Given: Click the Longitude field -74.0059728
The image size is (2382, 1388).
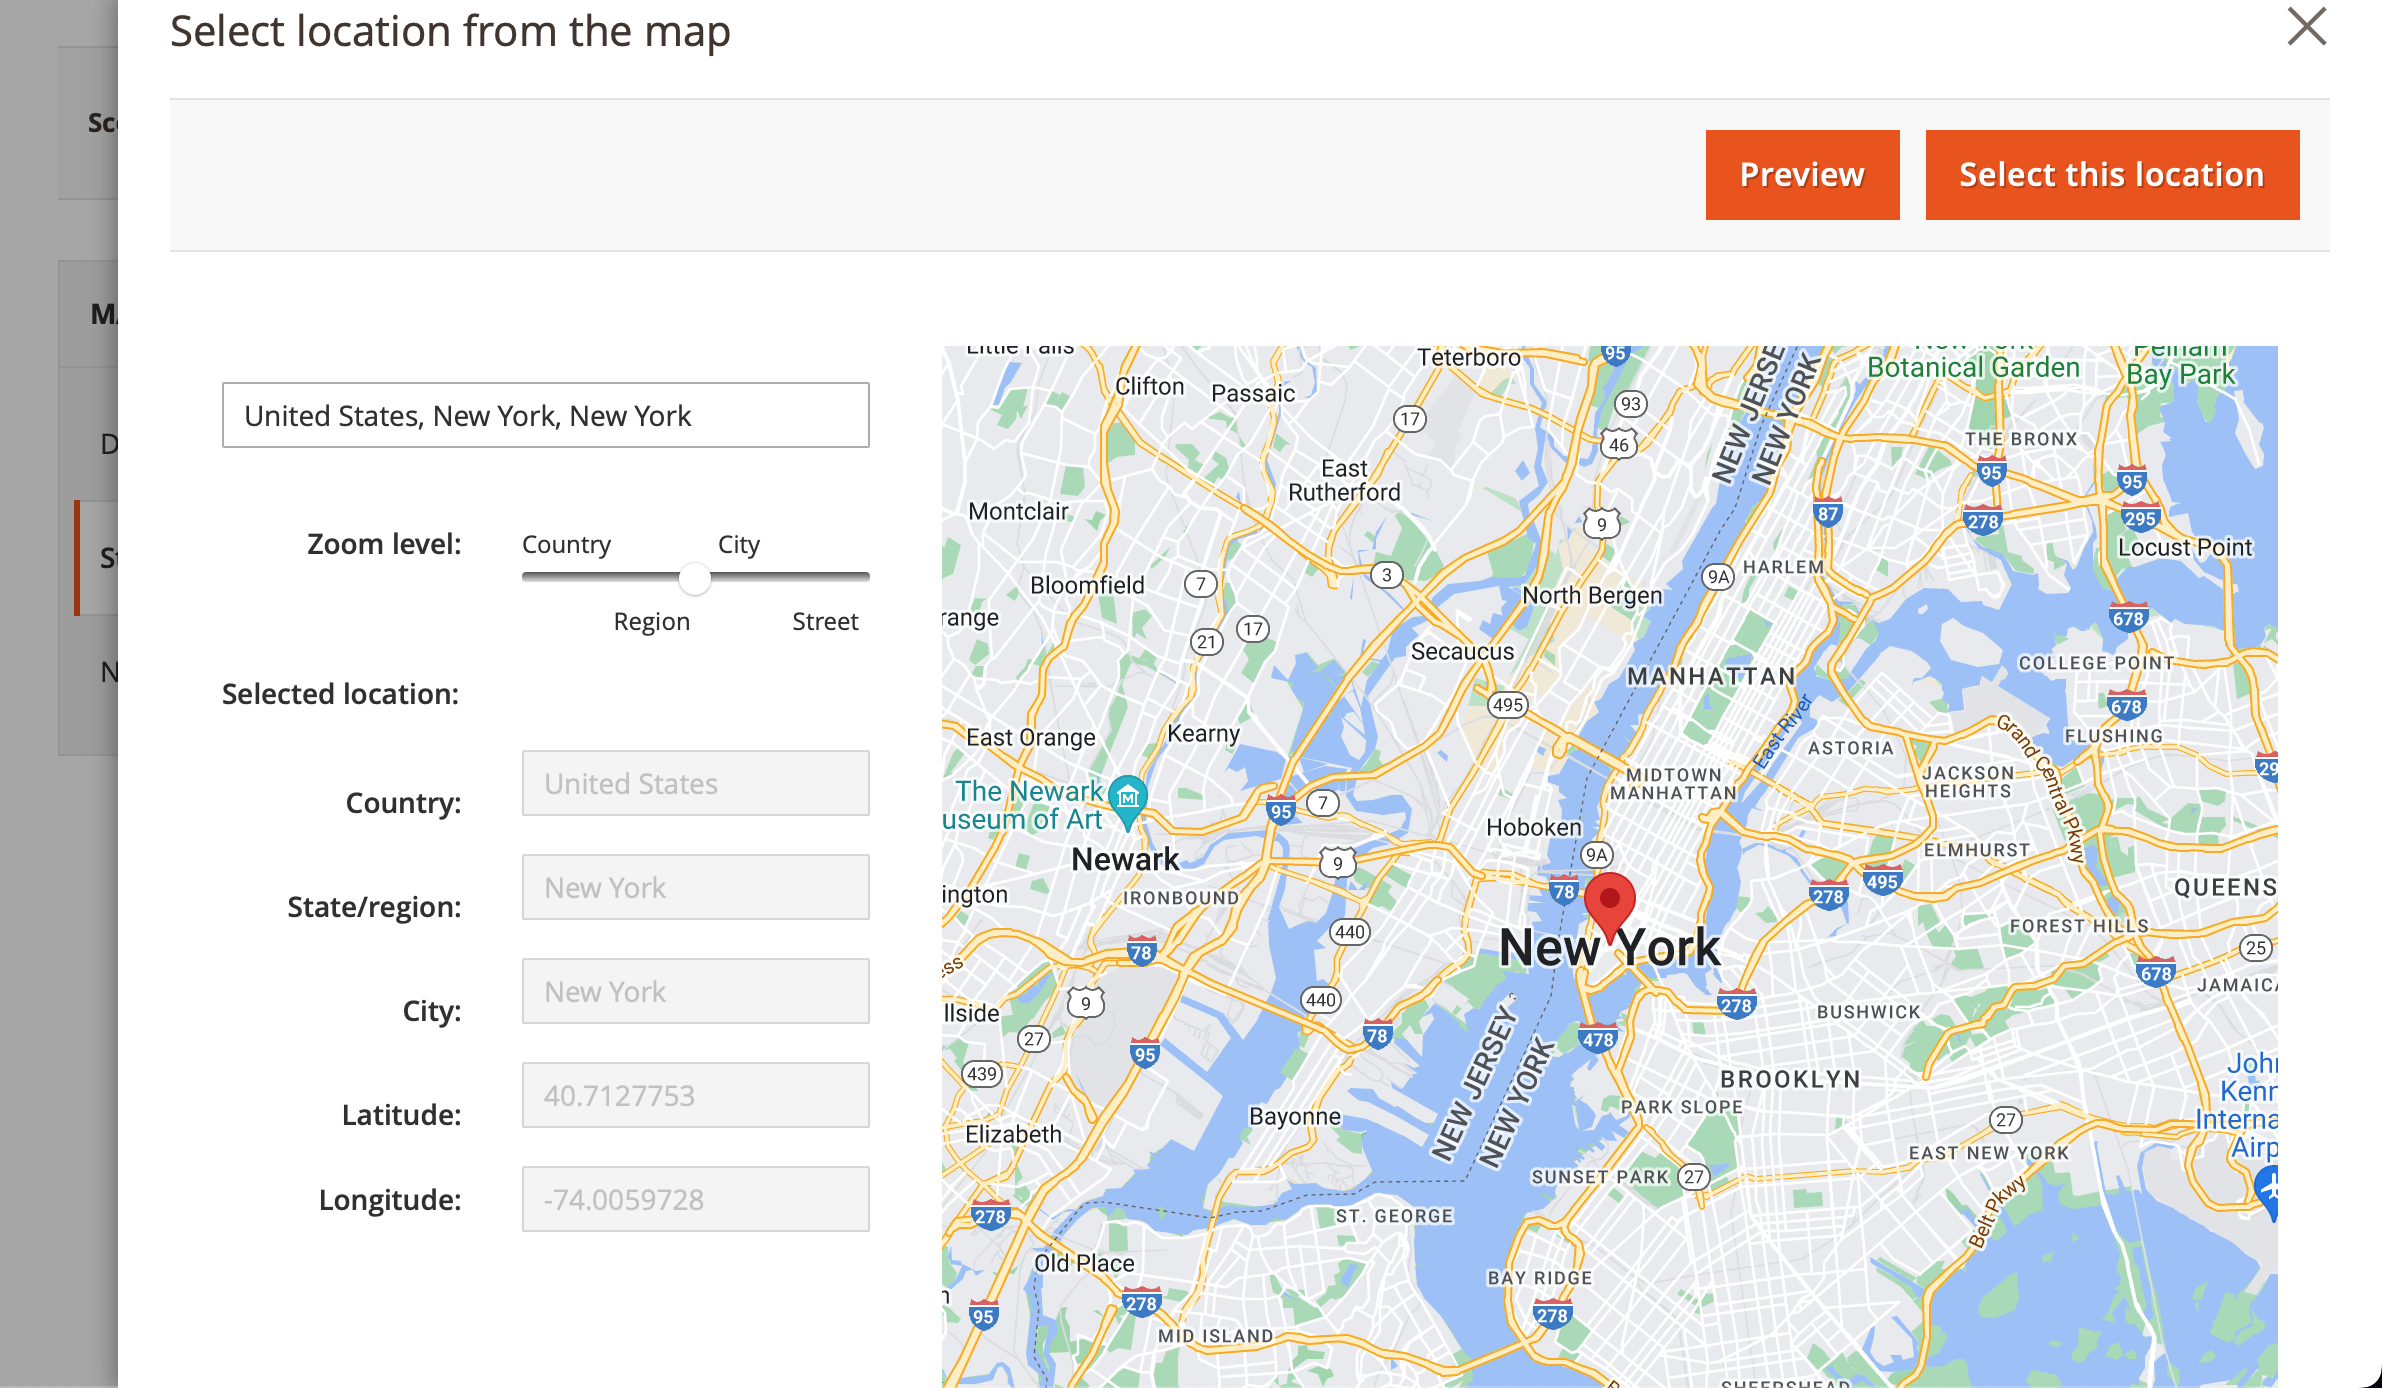Looking at the screenshot, I should [696, 1199].
